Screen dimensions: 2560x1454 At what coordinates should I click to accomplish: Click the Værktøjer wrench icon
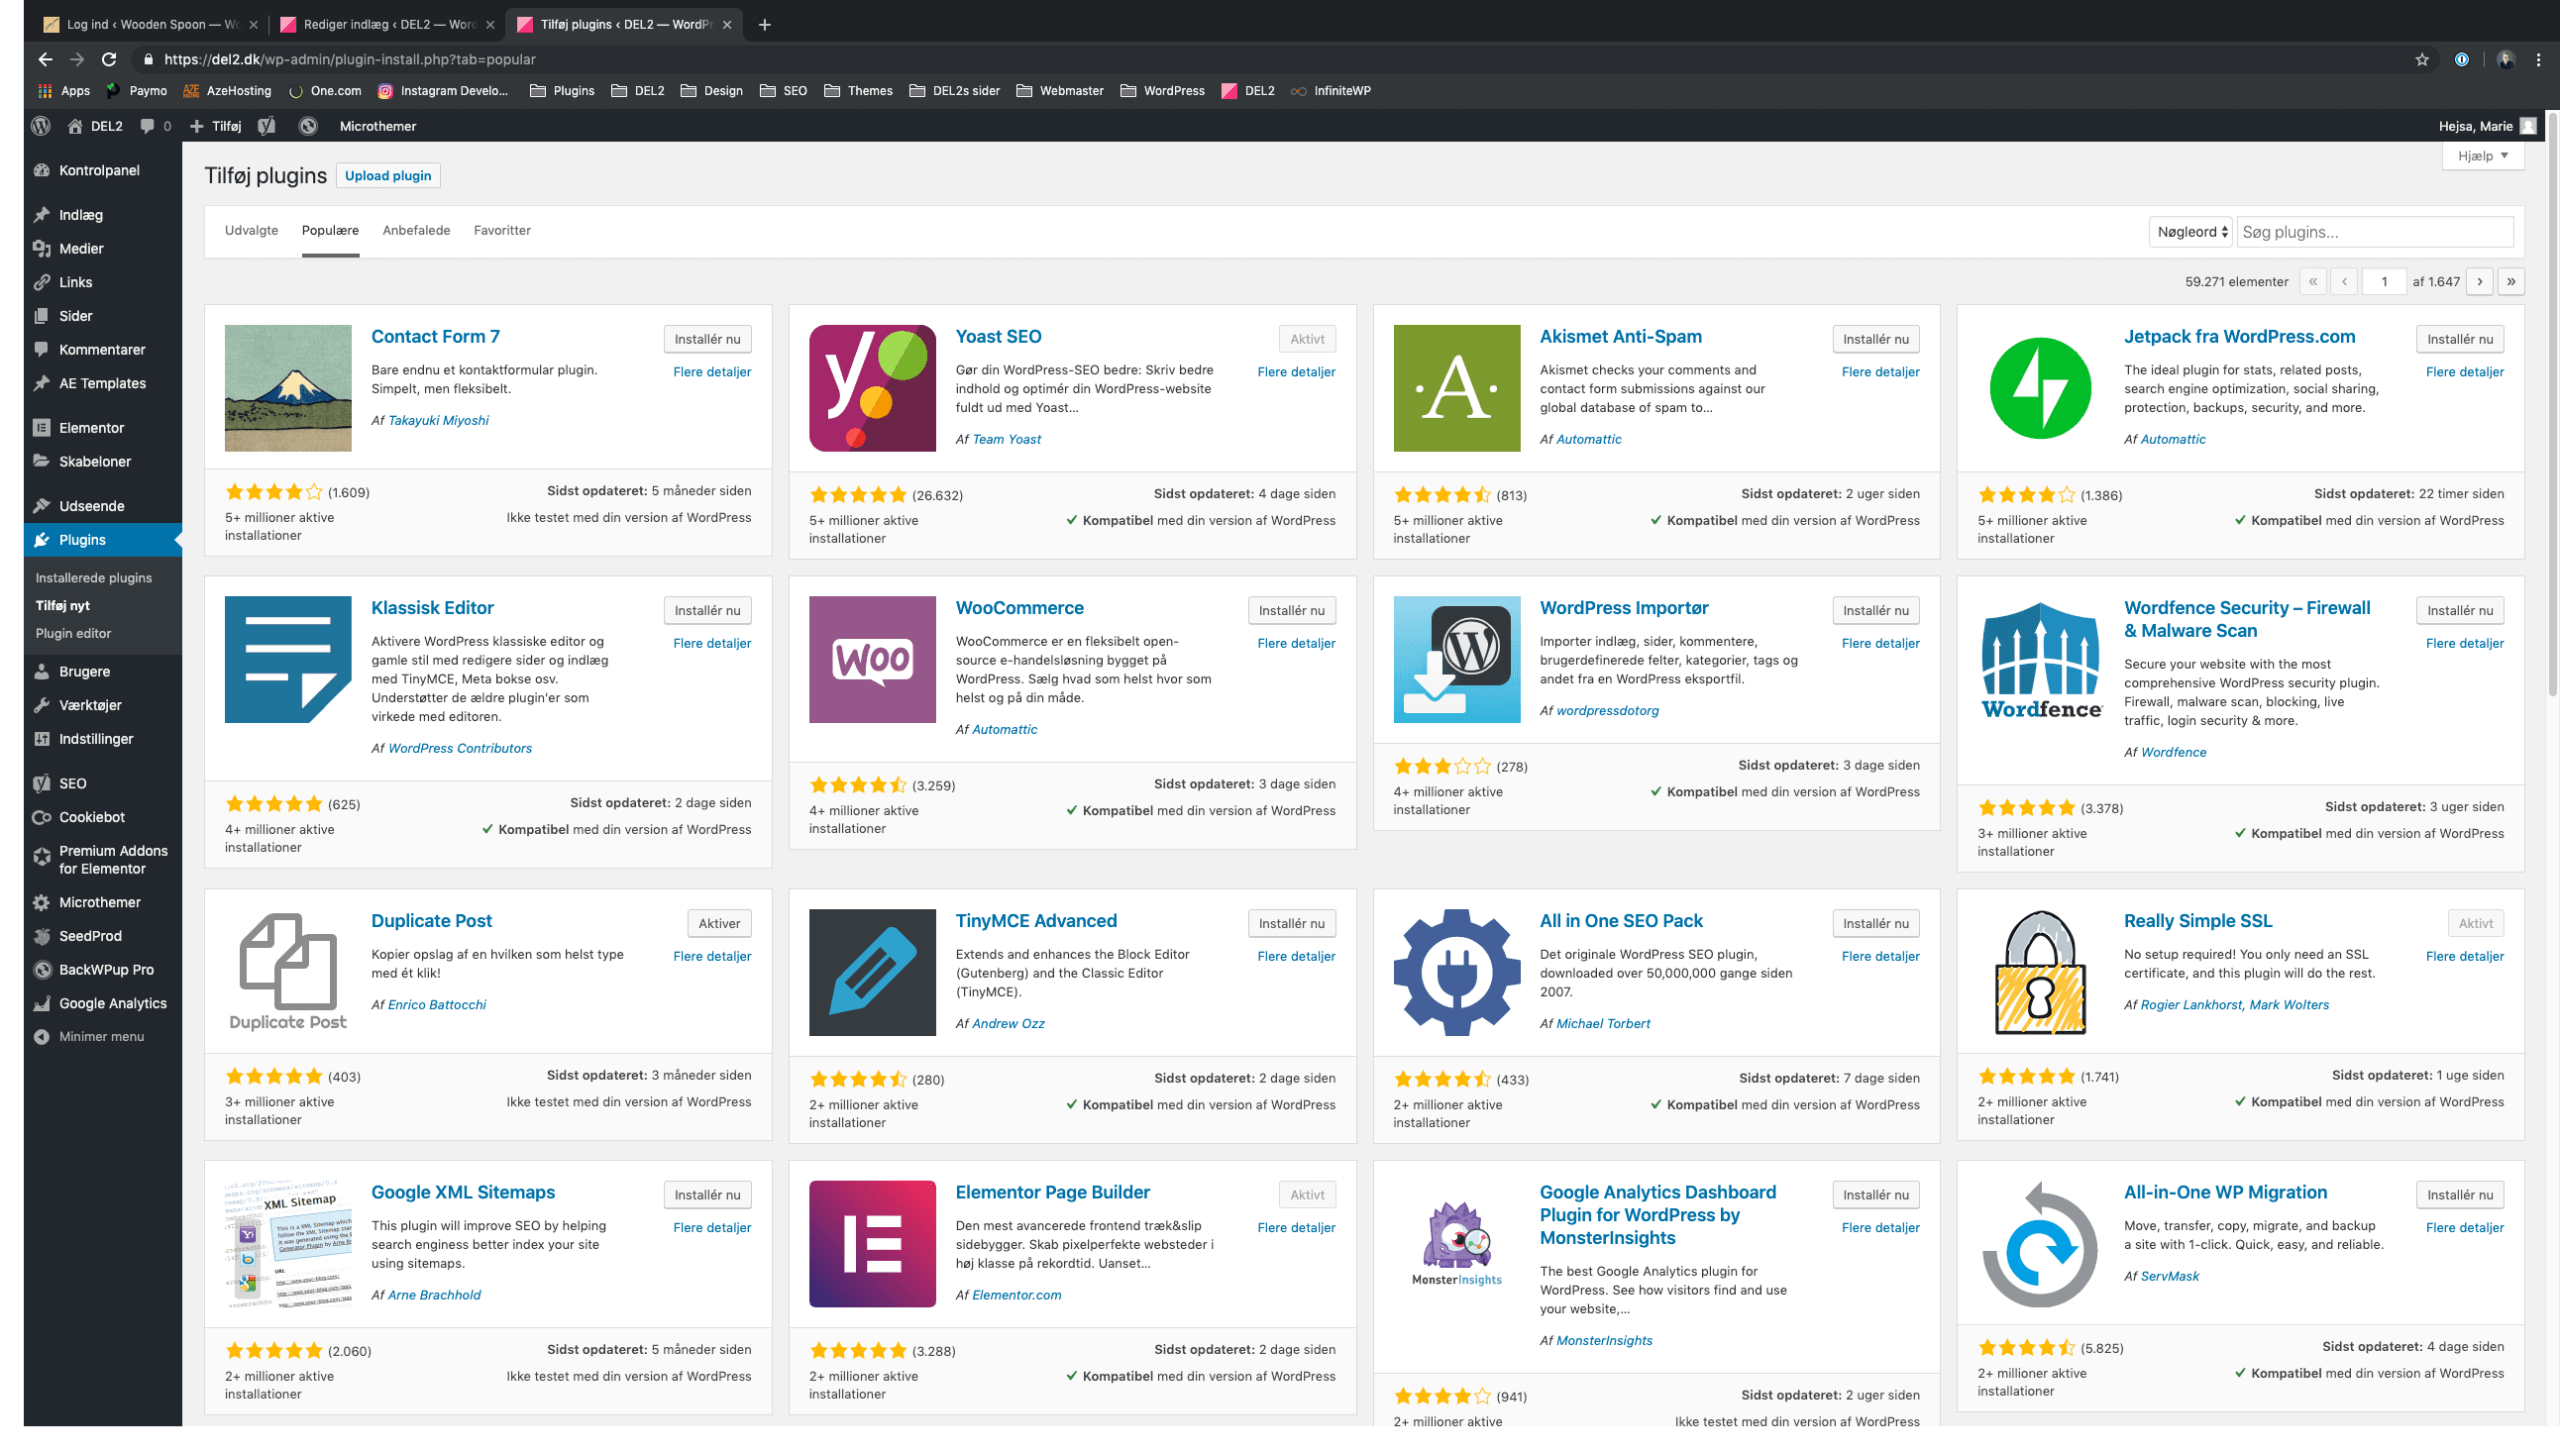coord(42,705)
